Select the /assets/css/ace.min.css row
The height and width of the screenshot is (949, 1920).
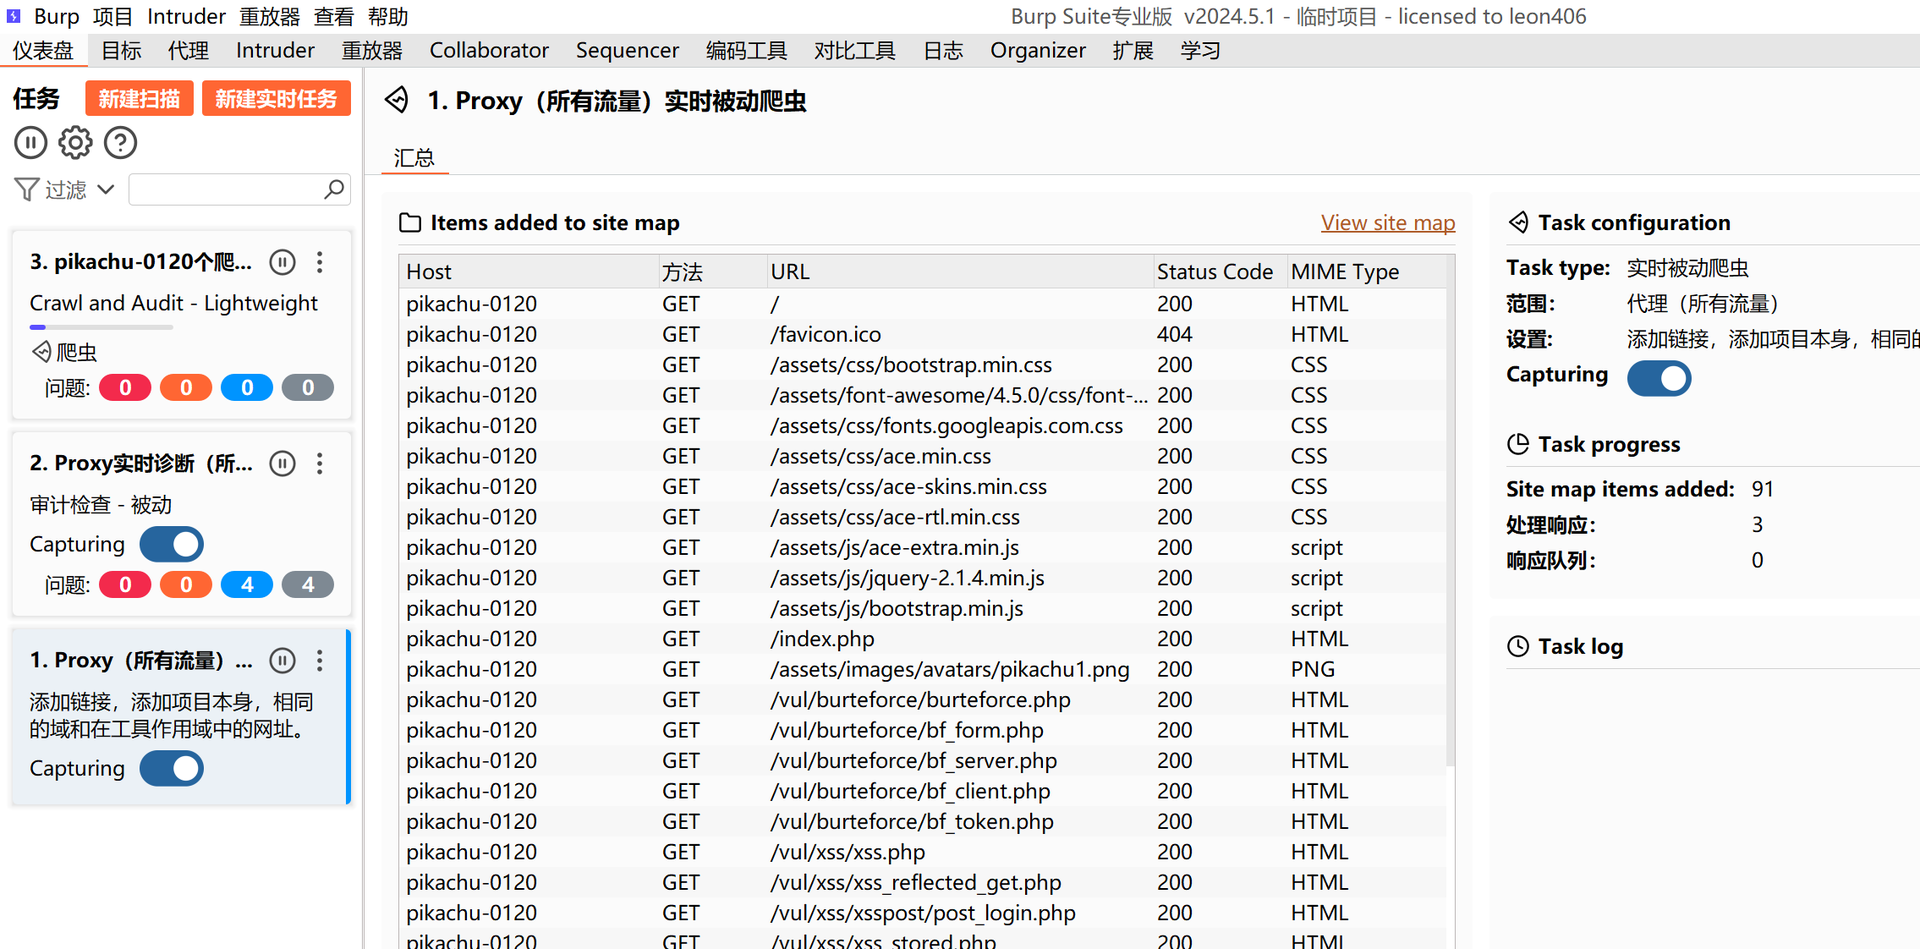(x=922, y=456)
